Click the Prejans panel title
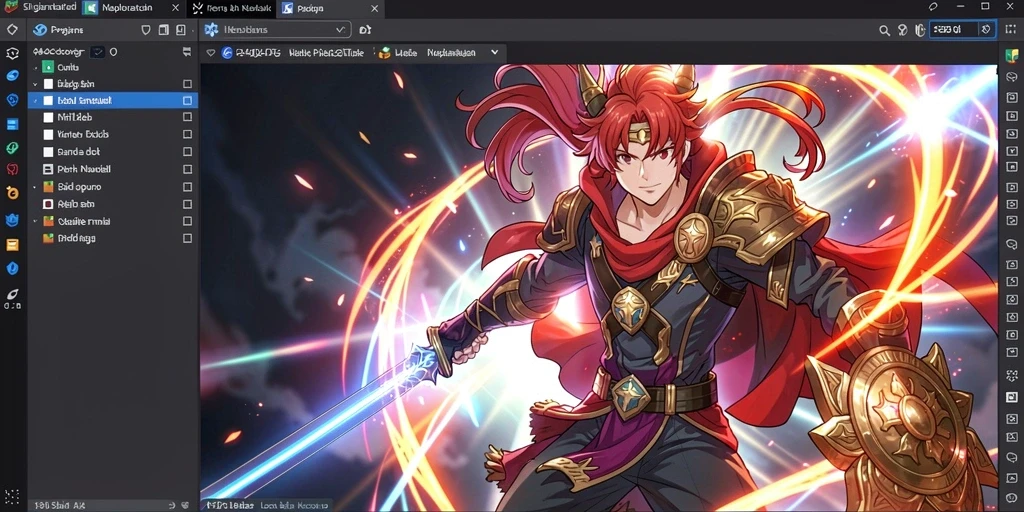Screen dimensions: 1024x512 tap(67, 29)
